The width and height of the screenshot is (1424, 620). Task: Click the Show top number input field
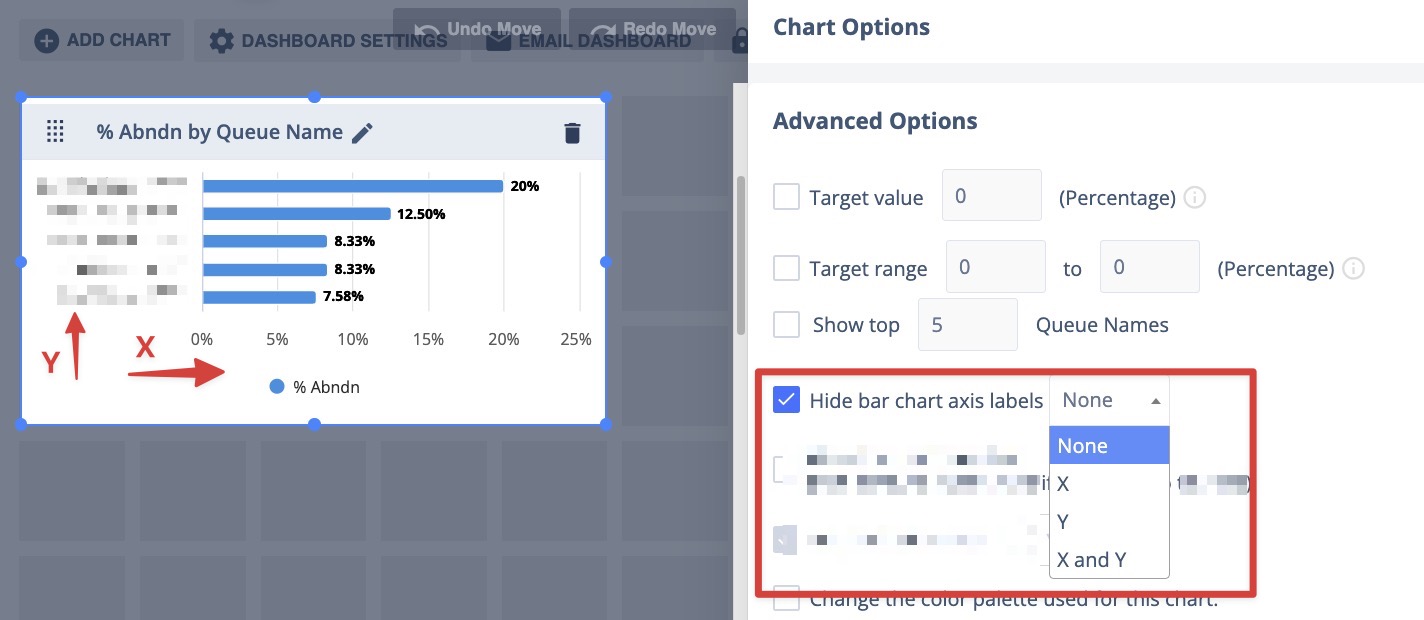[967, 325]
